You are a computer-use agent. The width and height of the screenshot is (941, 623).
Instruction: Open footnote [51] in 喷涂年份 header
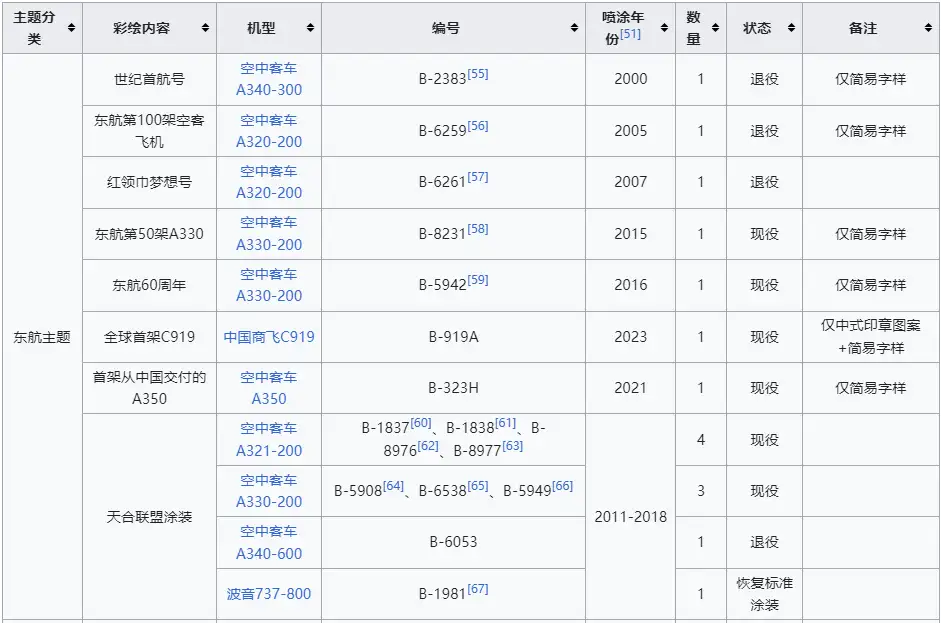click(630, 34)
